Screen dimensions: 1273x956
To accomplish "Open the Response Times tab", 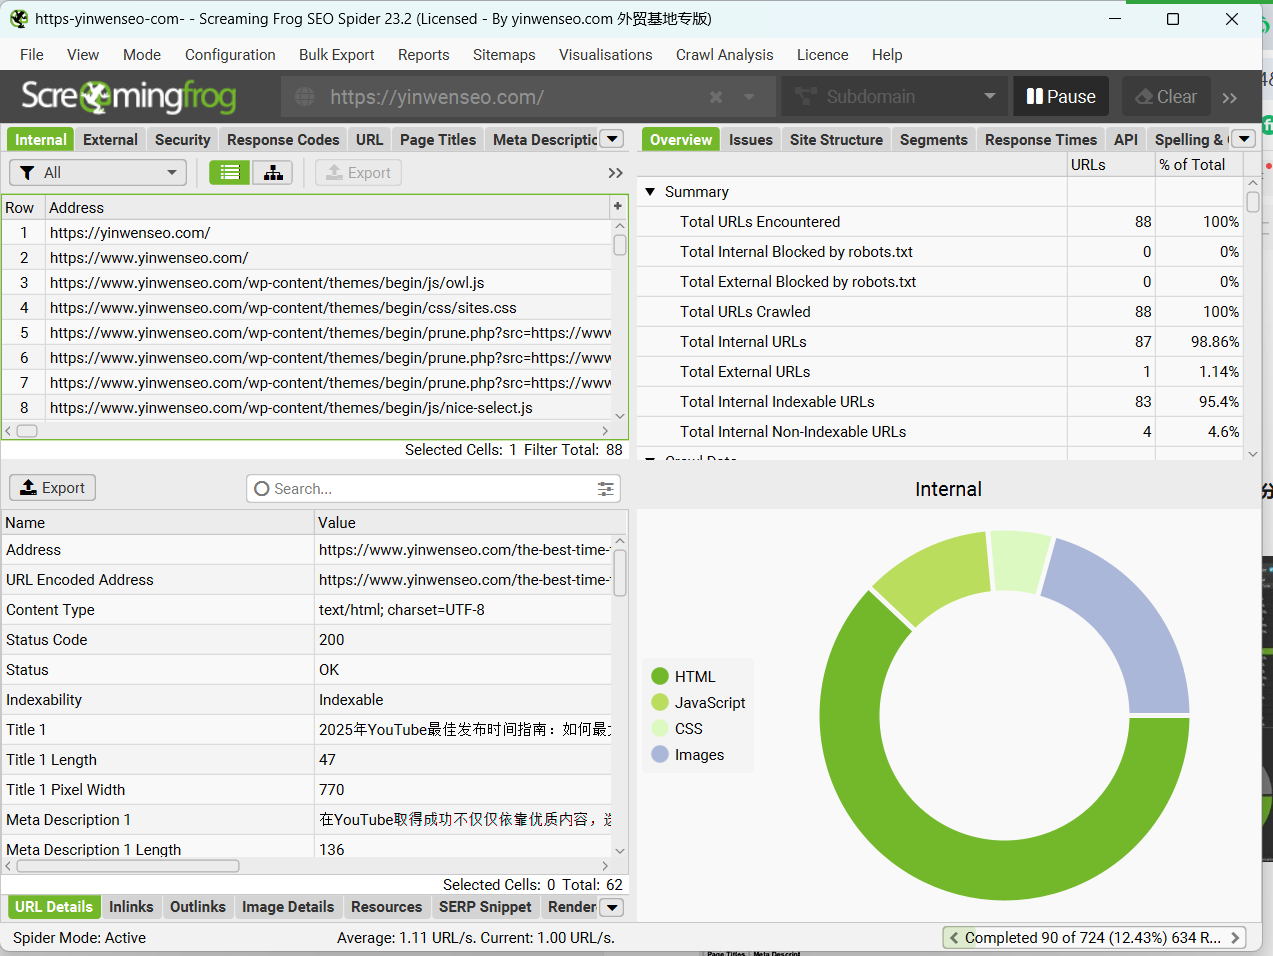I will pos(1041,140).
